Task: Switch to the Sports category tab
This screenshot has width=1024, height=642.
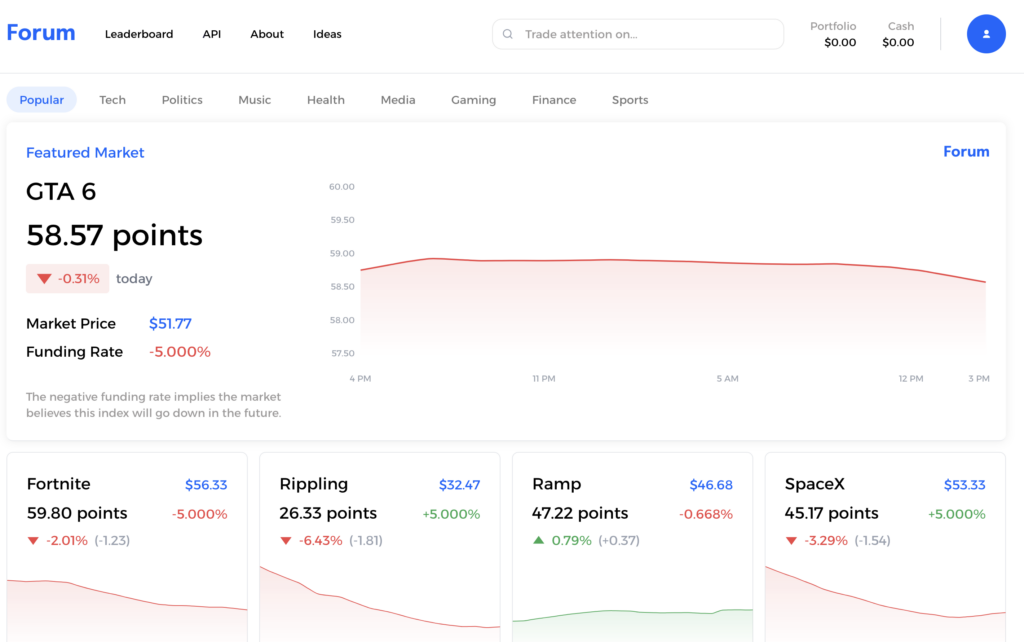Action: (630, 100)
